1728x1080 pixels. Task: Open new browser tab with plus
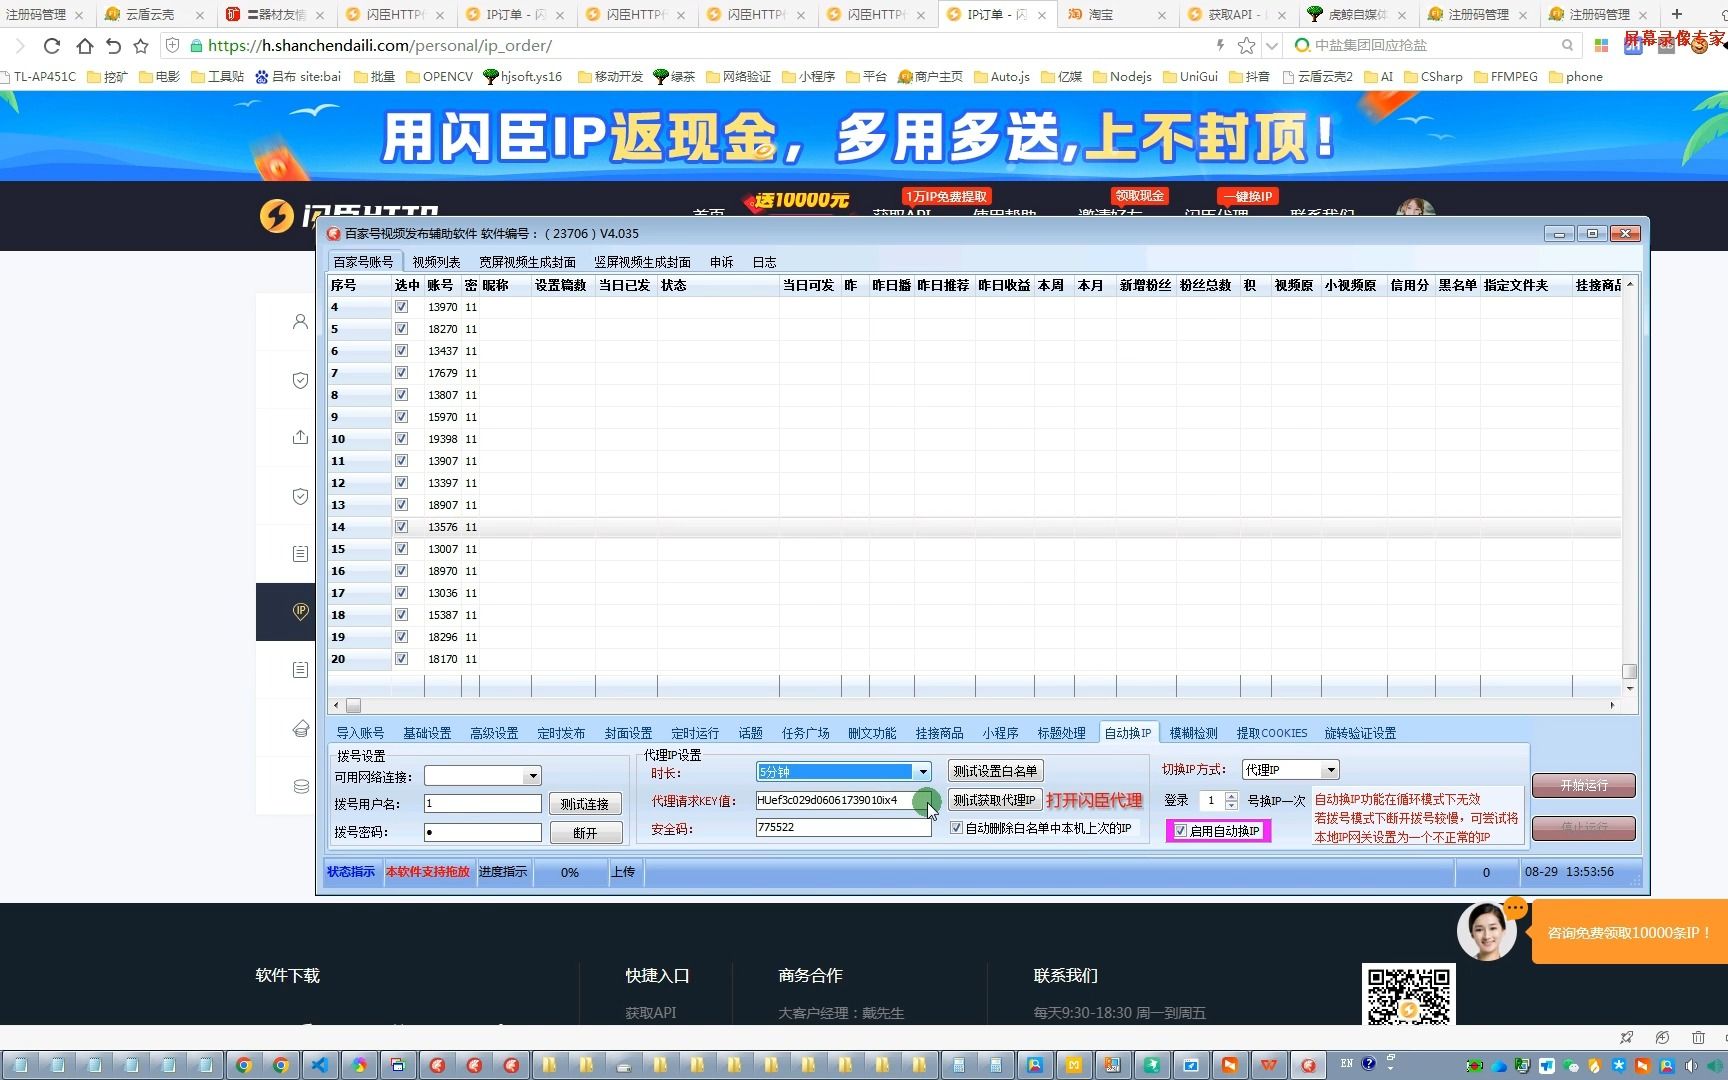pyautogui.click(x=1677, y=14)
